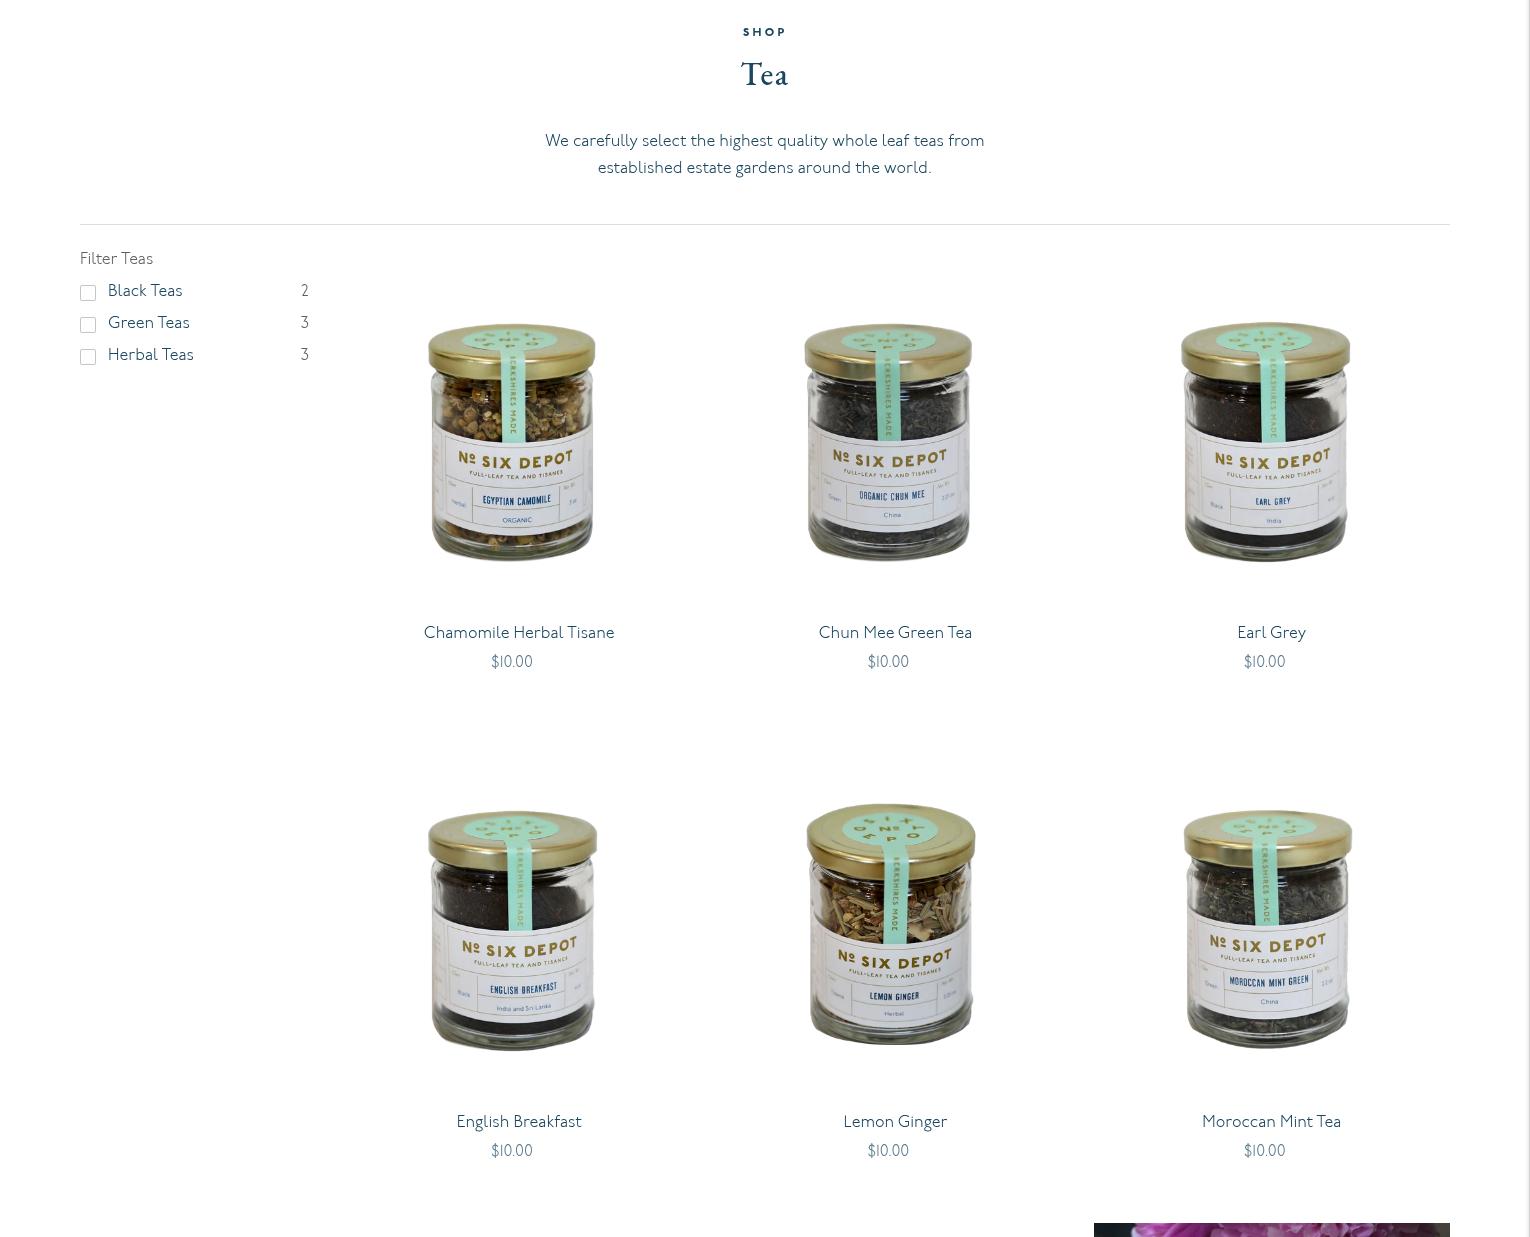This screenshot has height=1237, width=1530.
Task: Open the purple flower image at bottom right
Action: (x=1271, y=1230)
